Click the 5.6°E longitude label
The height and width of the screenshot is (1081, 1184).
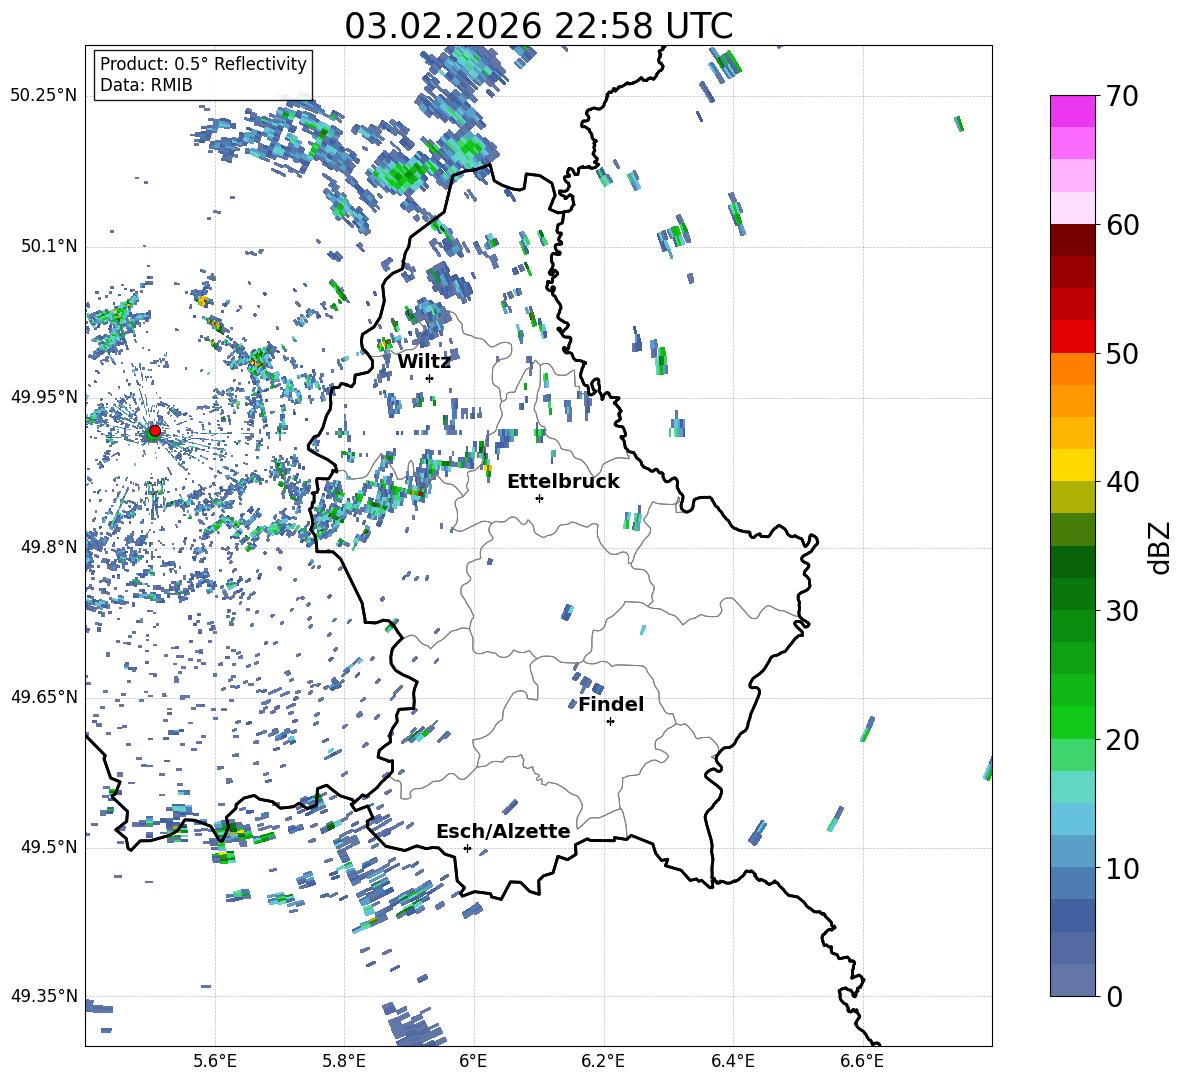coord(215,1061)
